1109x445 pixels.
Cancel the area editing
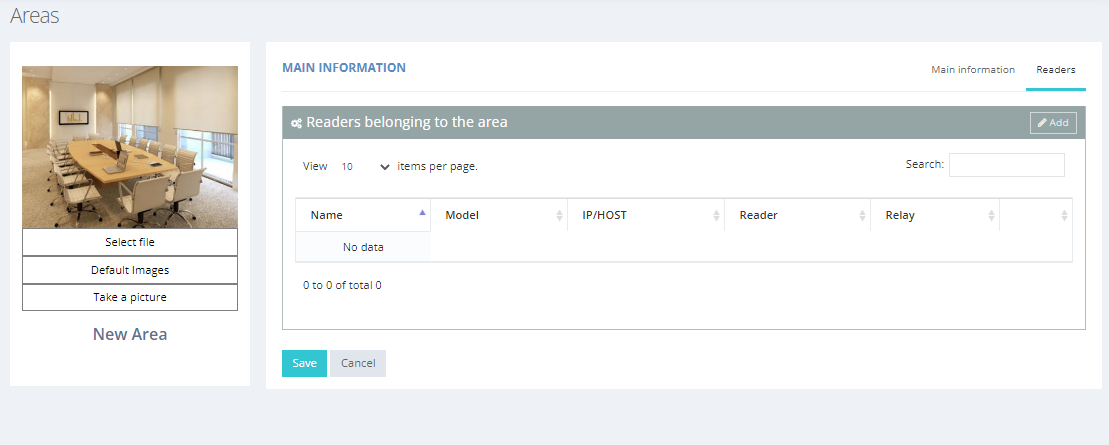tap(358, 363)
